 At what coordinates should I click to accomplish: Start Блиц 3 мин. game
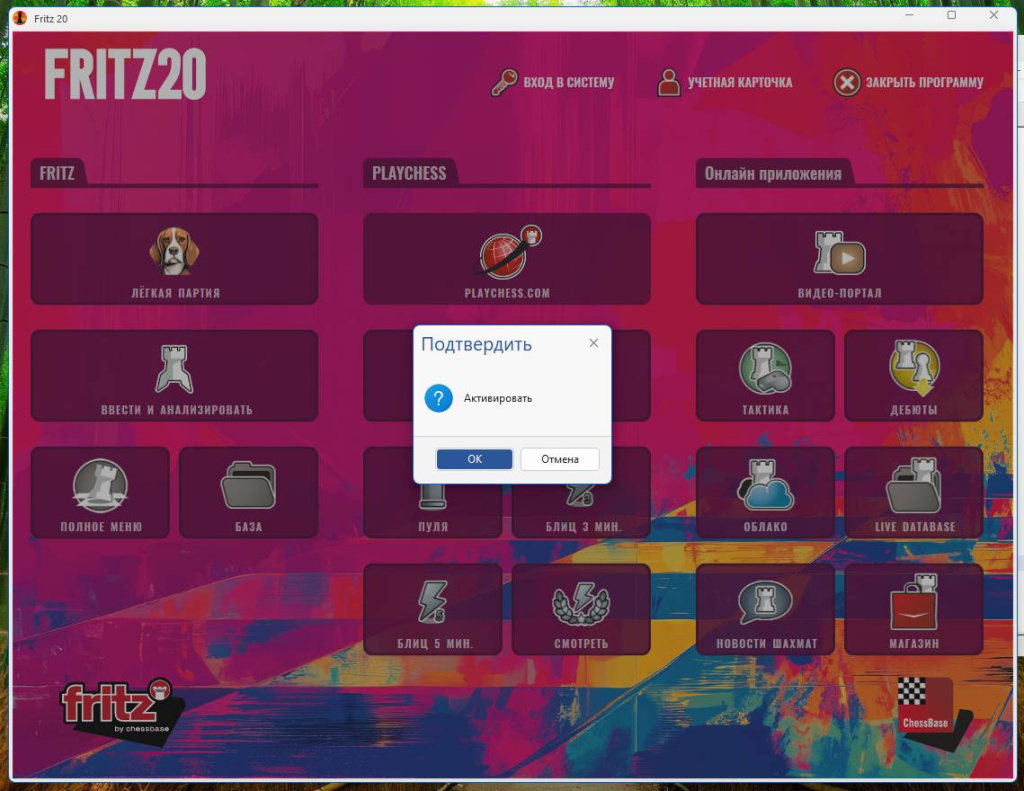[581, 511]
